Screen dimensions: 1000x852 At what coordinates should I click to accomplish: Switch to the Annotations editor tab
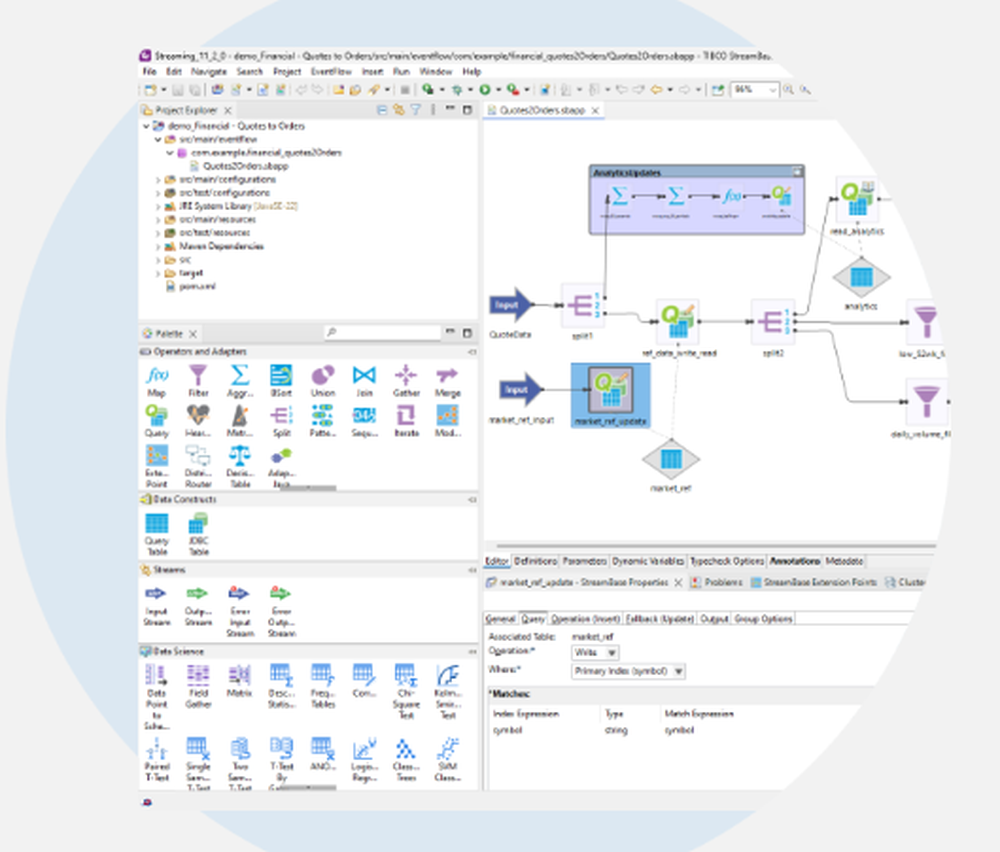point(795,561)
